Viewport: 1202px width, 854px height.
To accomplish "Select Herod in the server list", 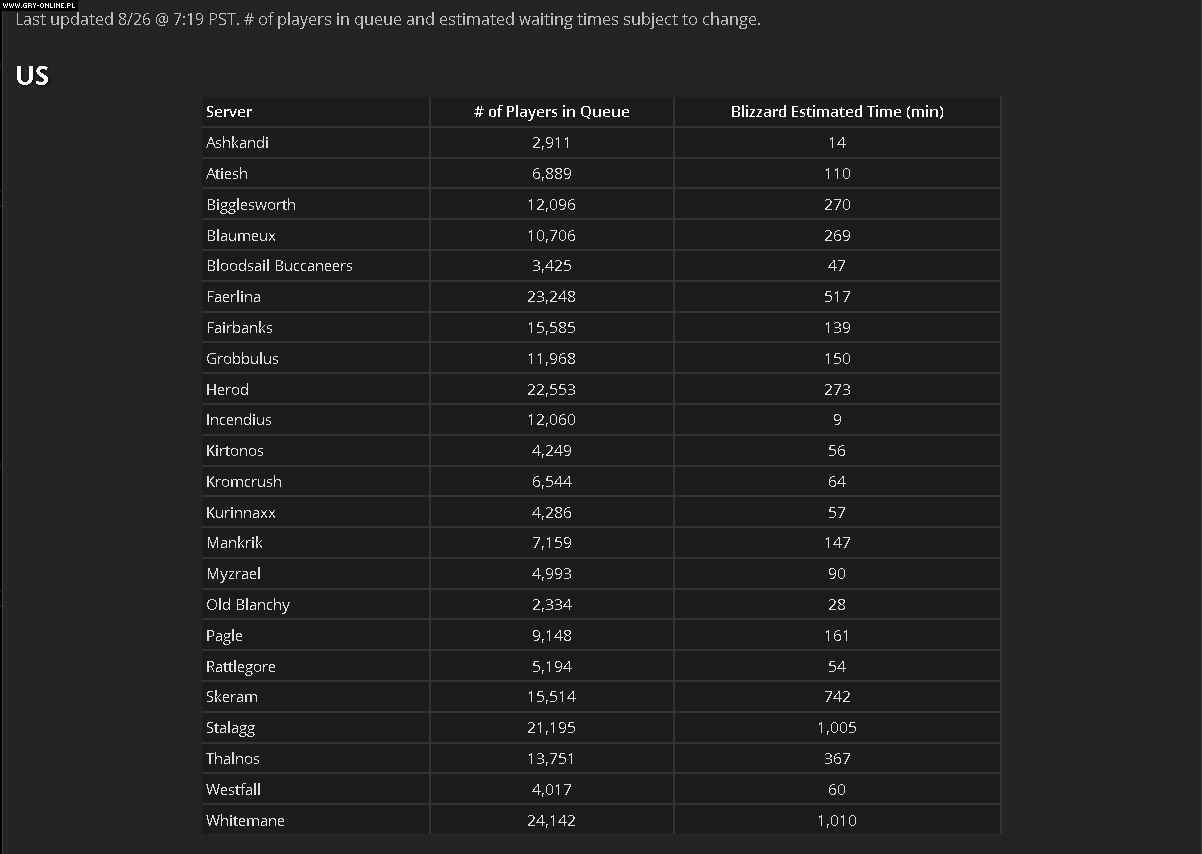I will pyautogui.click(x=227, y=389).
